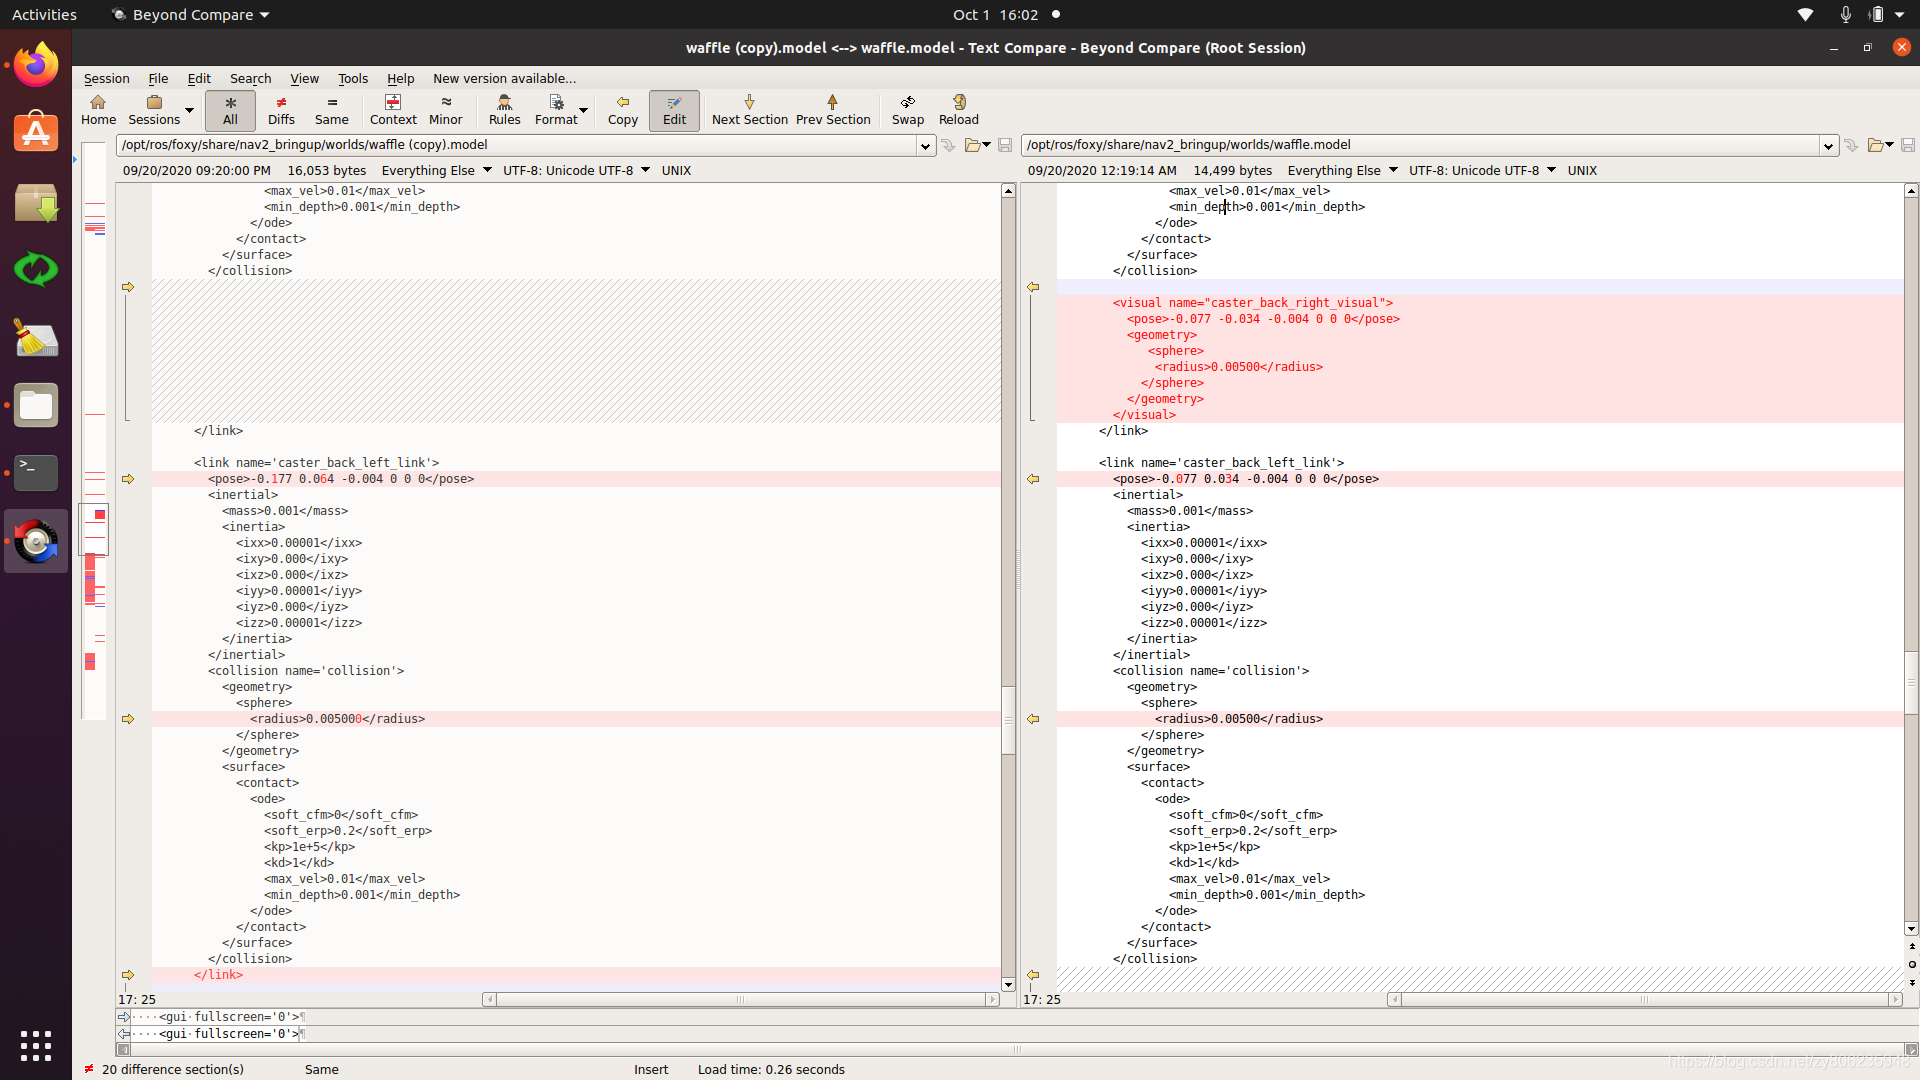
Task: Click left pane horizontal scrollbar
Action: (740, 999)
